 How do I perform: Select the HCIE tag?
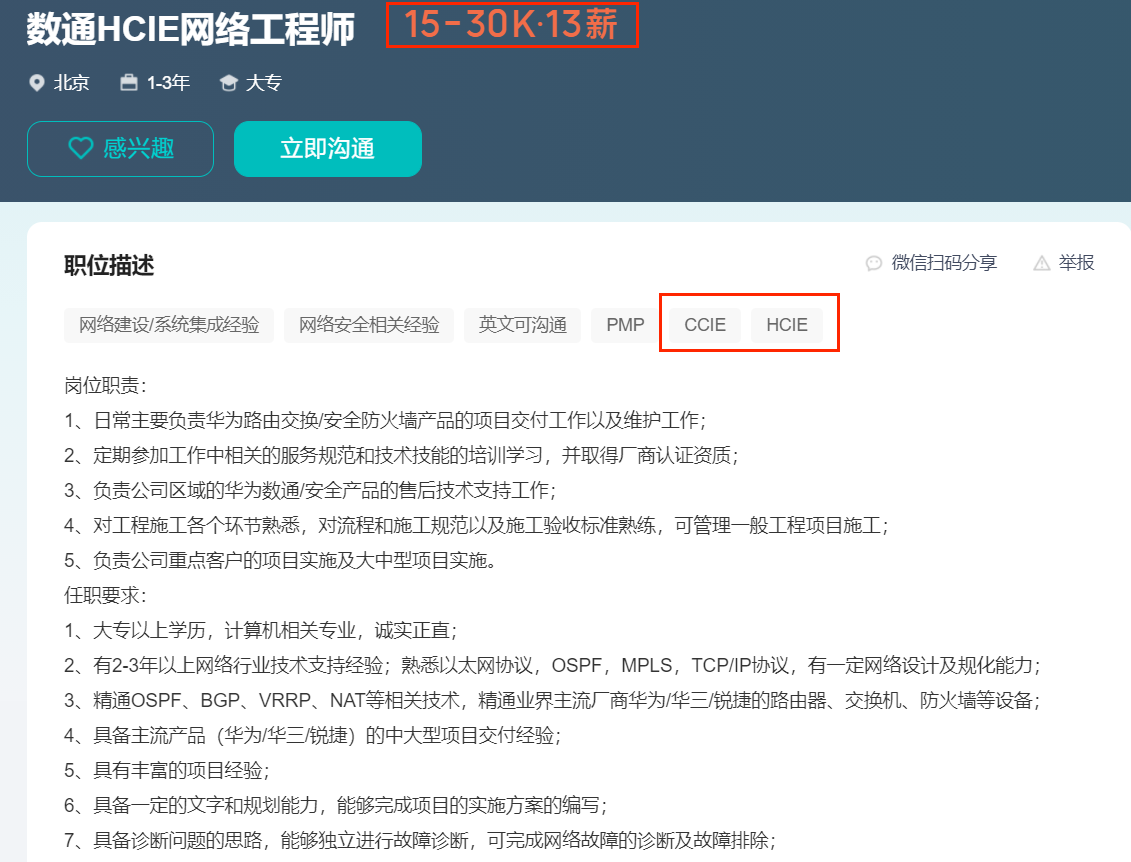(x=787, y=325)
